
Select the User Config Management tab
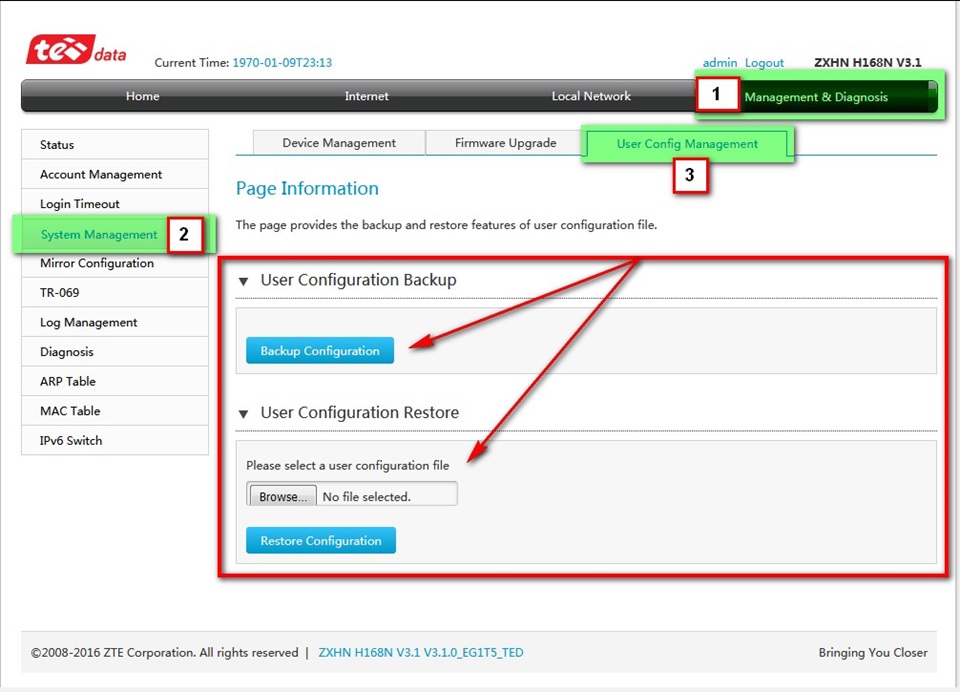tap(687, 144)
